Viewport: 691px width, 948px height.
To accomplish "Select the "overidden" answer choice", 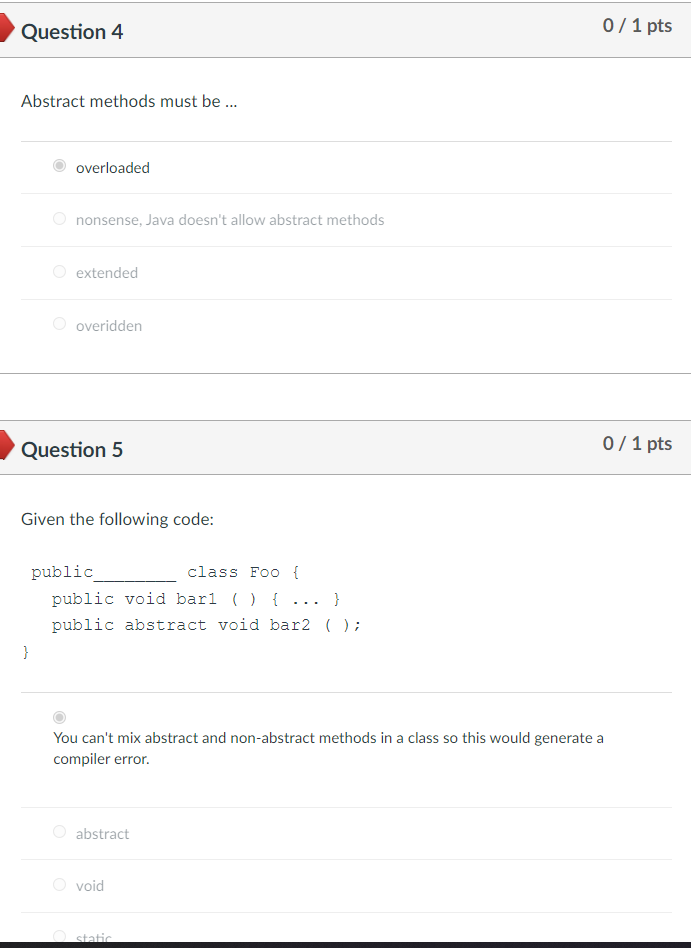I will 59,323.
